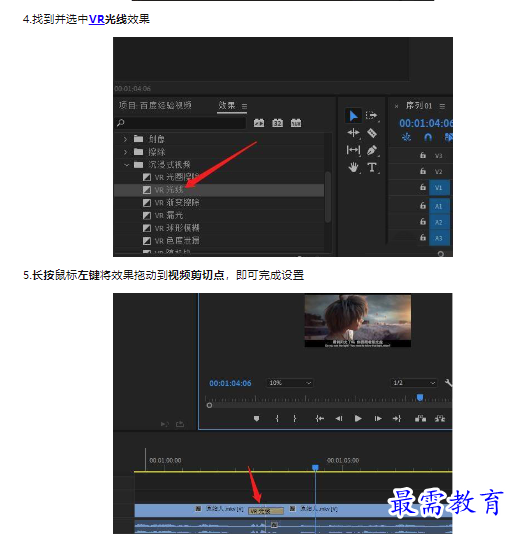
Task: Click the Step Back one frame button
Action: tap(339, 419)
